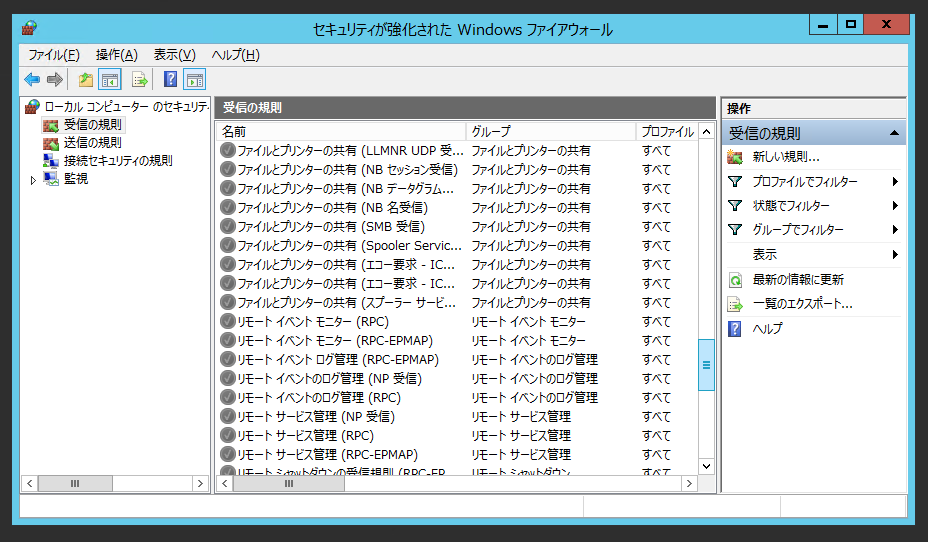The image size is (928, 542).
Task: Click the Back arrow toolbar icon
Action: (32, 79)
